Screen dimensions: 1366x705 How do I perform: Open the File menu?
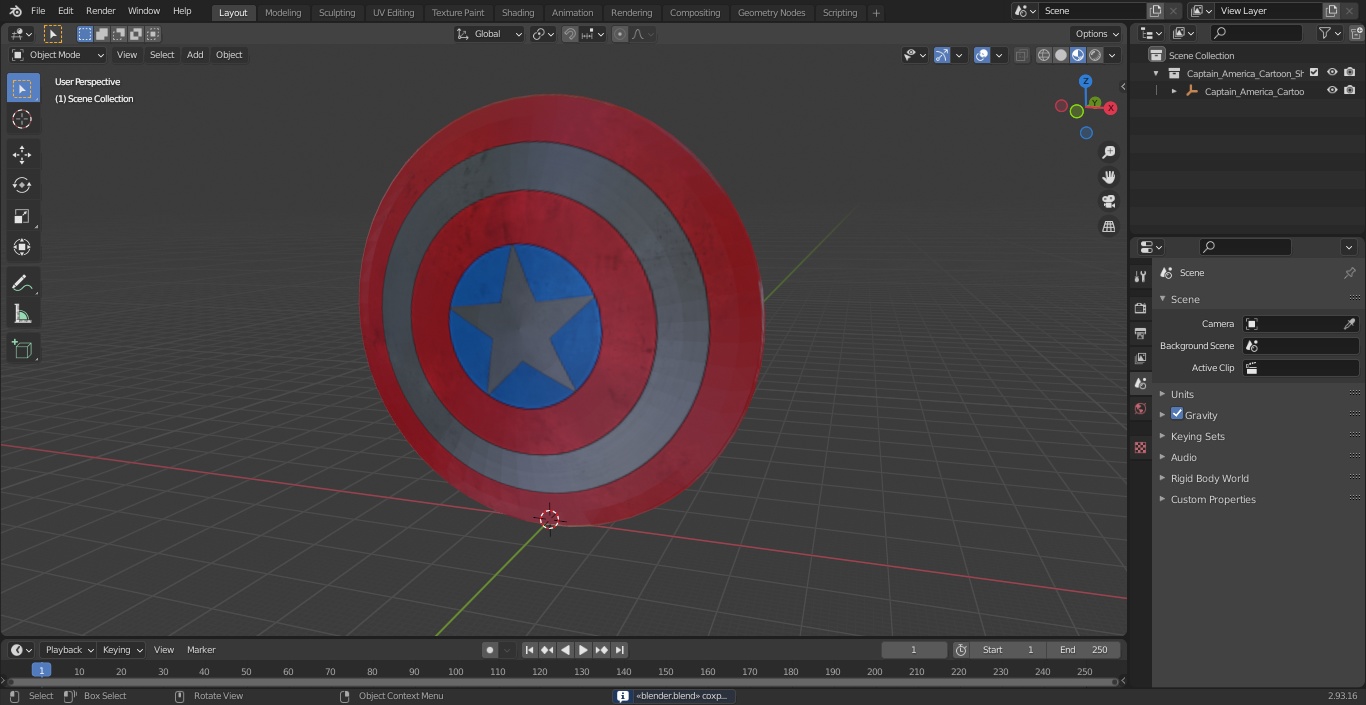click(38, 11)
